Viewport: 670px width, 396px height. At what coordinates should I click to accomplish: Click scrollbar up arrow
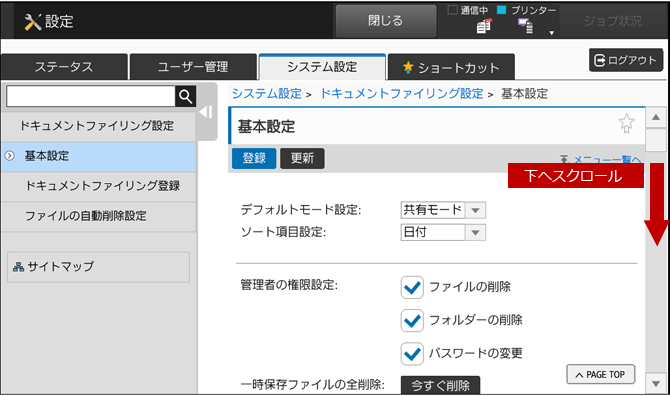tap(655, 117)
